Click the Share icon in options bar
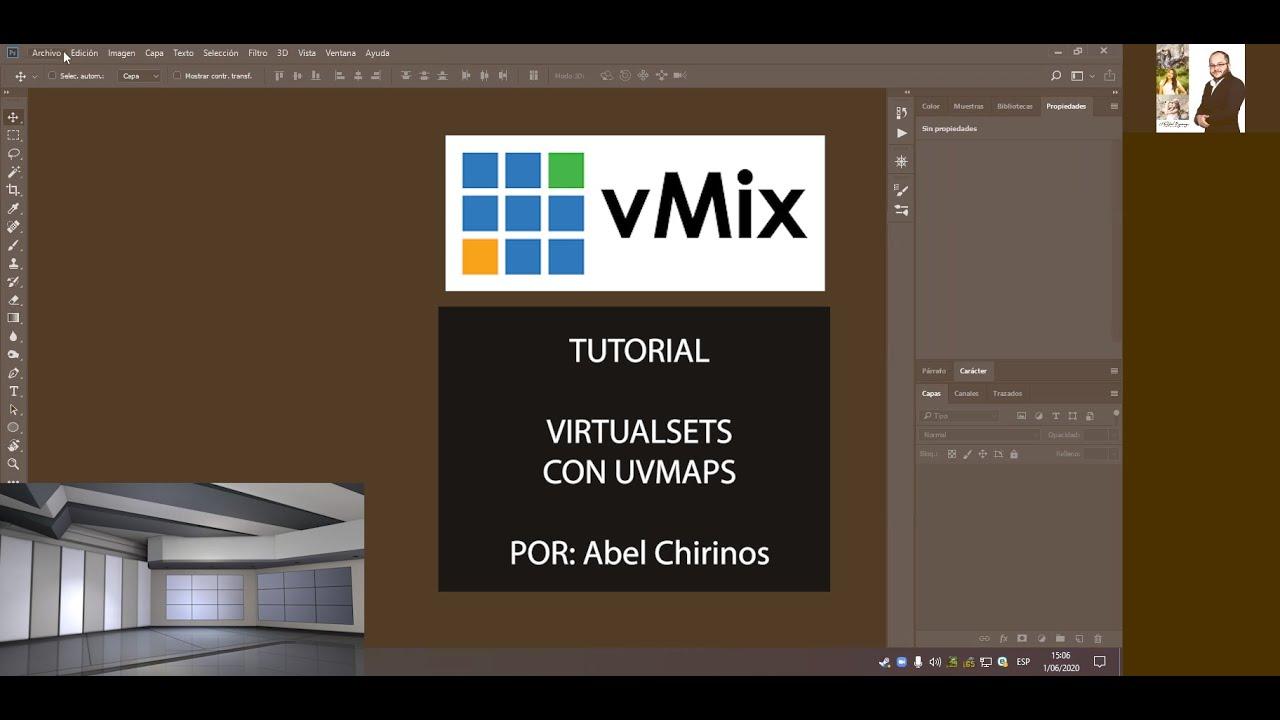The image size is (1280, 720). click(x=1110, y=76)
